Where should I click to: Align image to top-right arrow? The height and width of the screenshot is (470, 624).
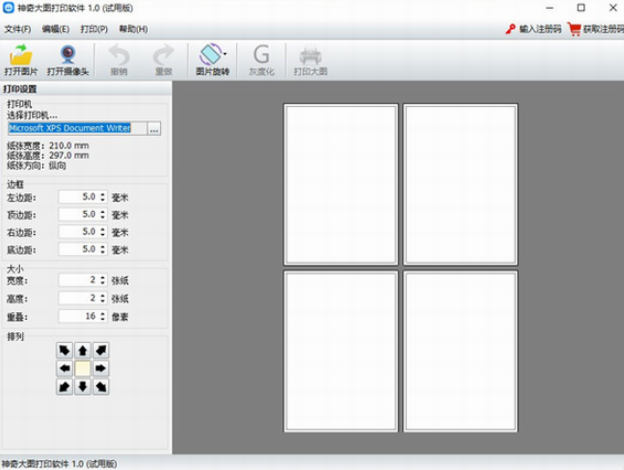point(101,351)
